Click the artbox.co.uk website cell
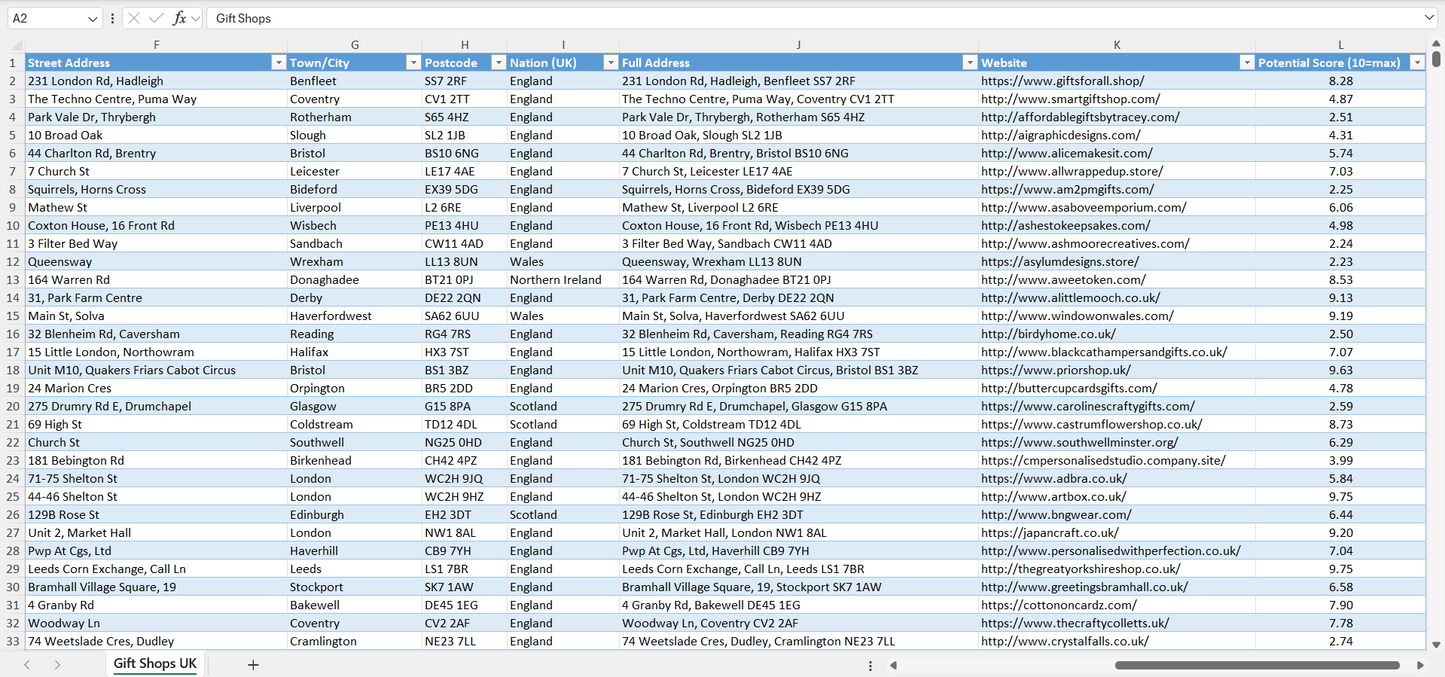 (1053, 497)
